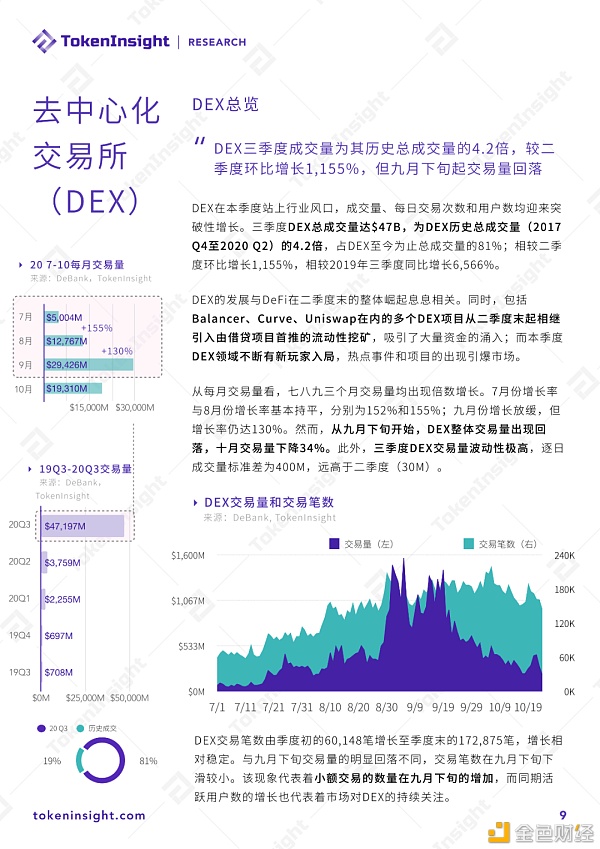Click the teal 交易笔数（右） legend swatch
The height and width of the screenshot is (849, 600).
coord(469,544)
